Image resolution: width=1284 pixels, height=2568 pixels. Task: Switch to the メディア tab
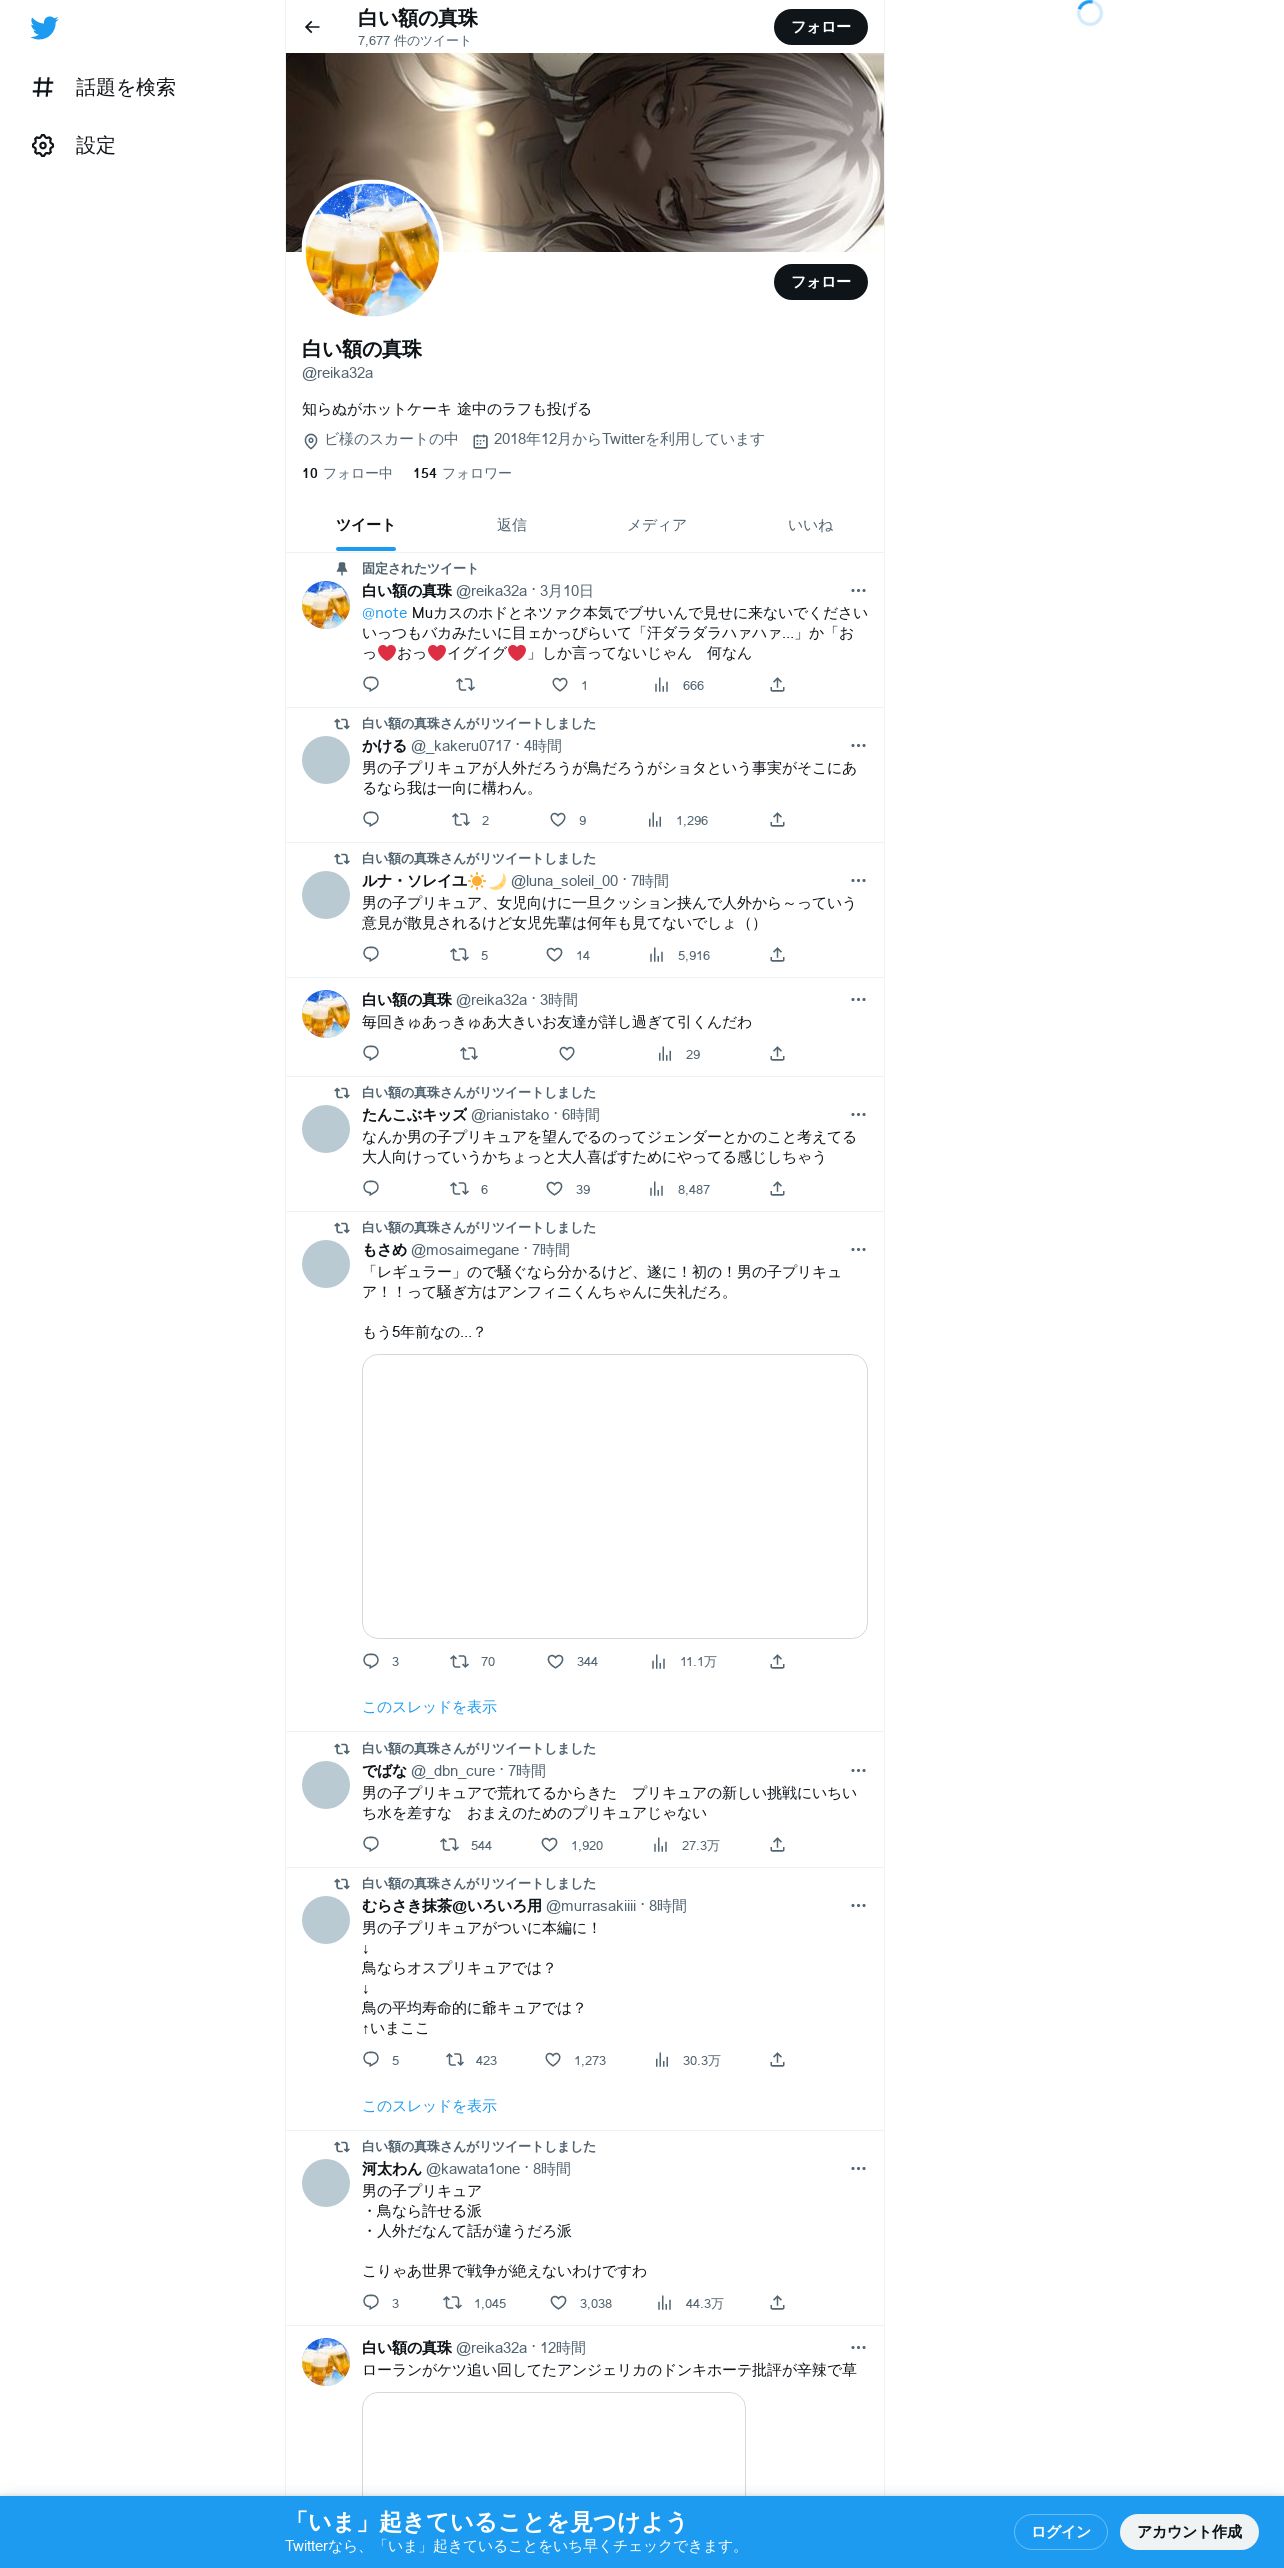[657, 525]
